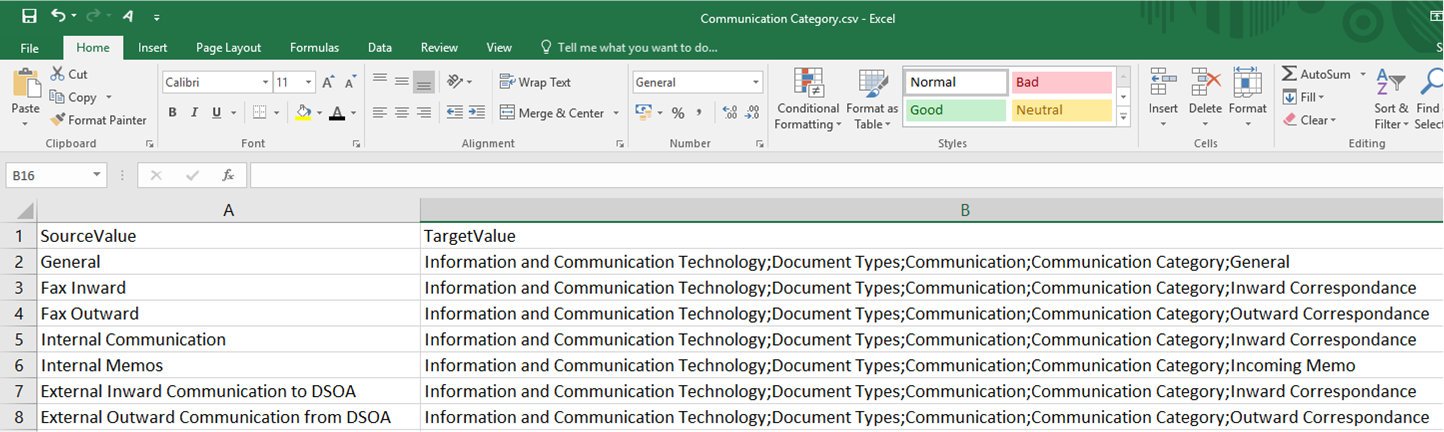Apply the Good cell style

[x=957, y=110]
